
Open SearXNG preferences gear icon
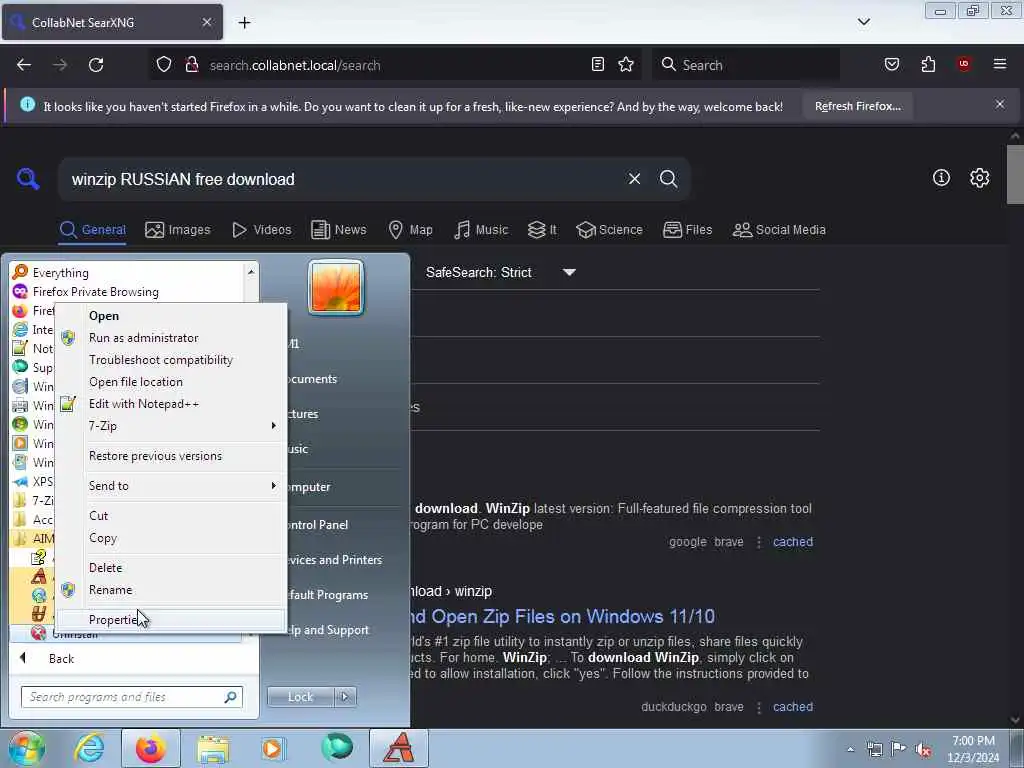tap(979, 178)
